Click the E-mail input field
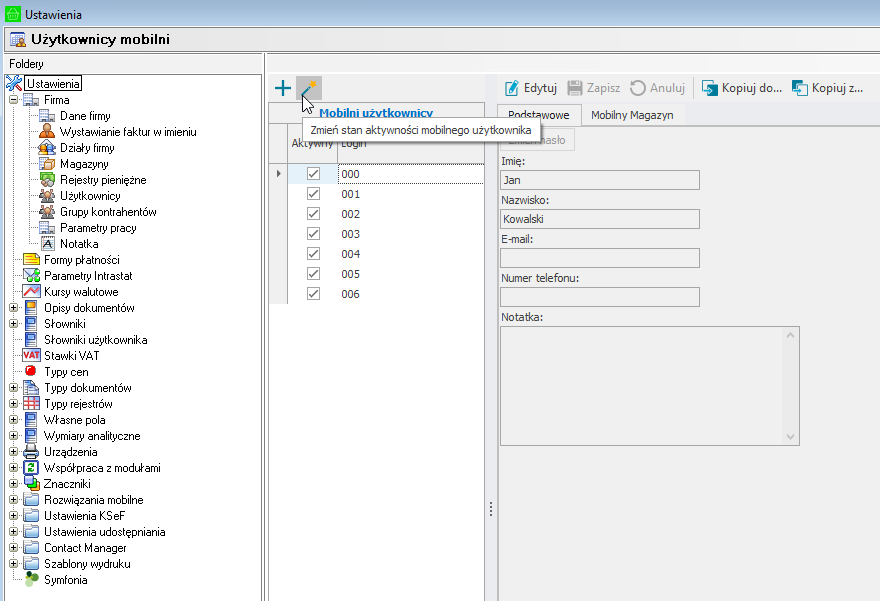 pyautogui.click(x=600, y=258)
